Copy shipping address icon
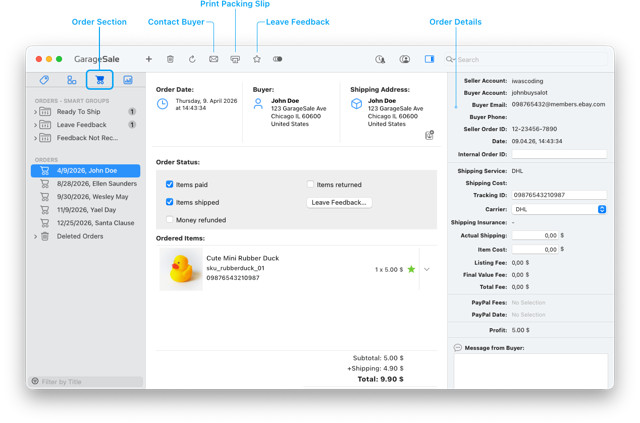Screen dimensions: 640x423 429,135
